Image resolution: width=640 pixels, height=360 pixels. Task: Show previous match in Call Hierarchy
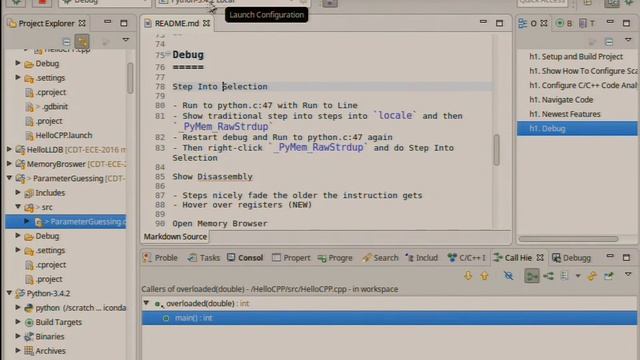[484, 276]
